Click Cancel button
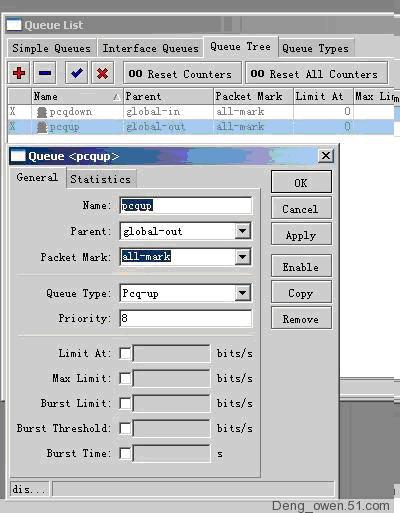 coord(301,208)
